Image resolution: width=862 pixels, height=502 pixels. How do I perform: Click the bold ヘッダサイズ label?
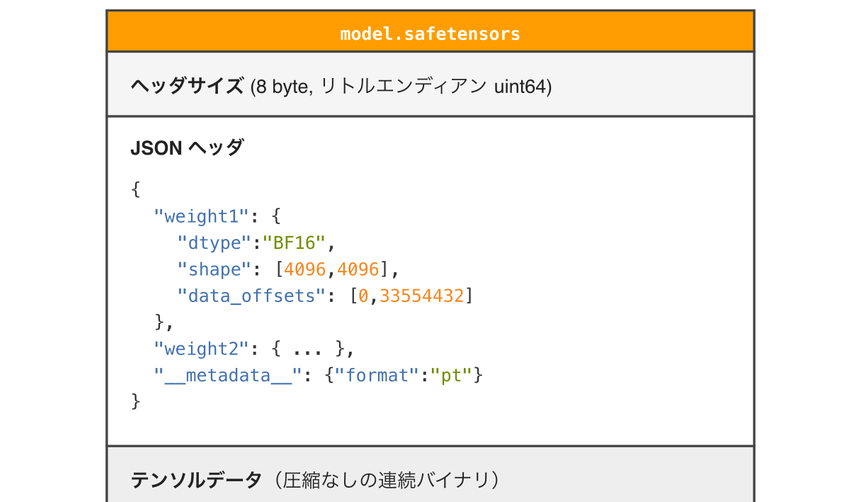[187, 86]
